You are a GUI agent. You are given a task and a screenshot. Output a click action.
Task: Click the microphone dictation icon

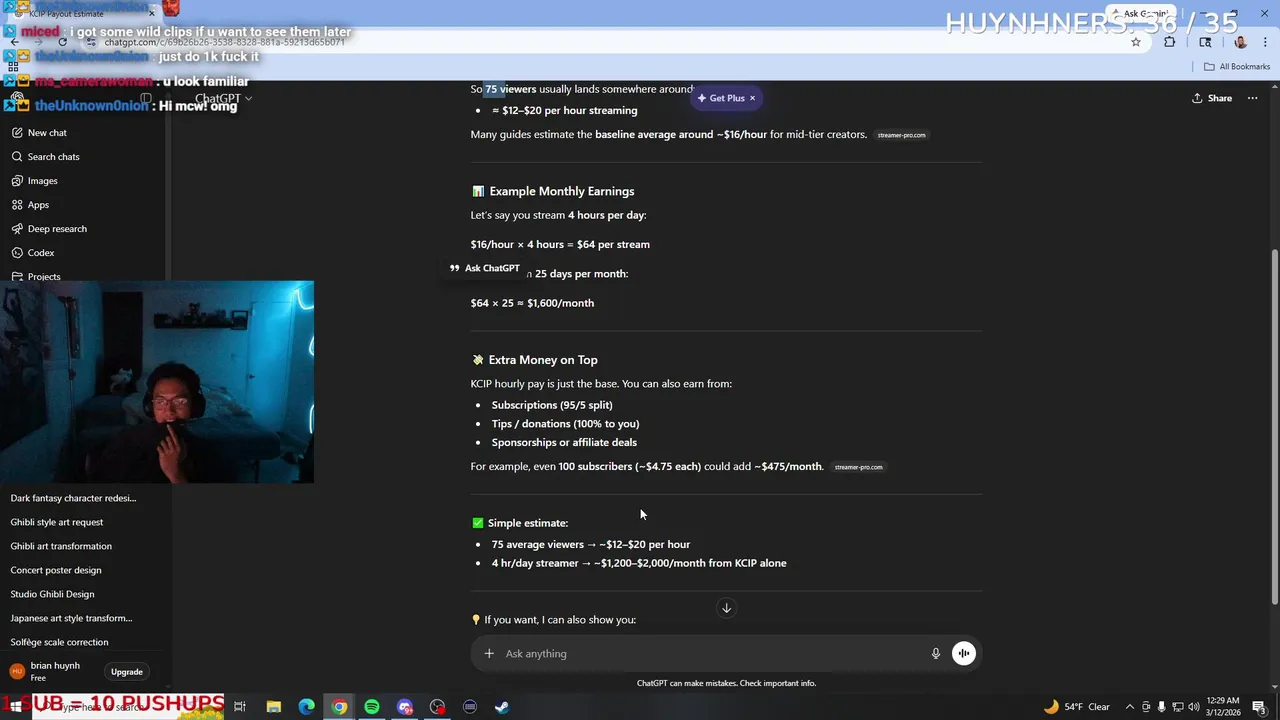point(936,654)
